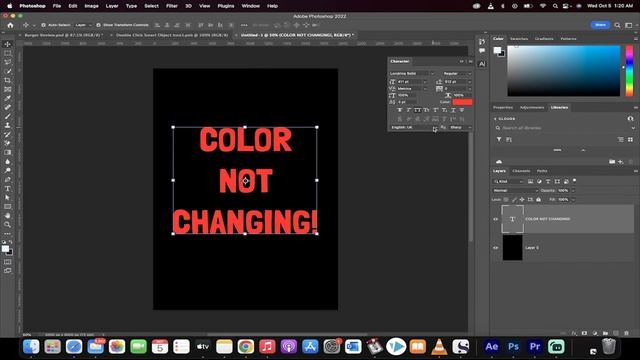Click the rainbow hue slider

(629, 71)
